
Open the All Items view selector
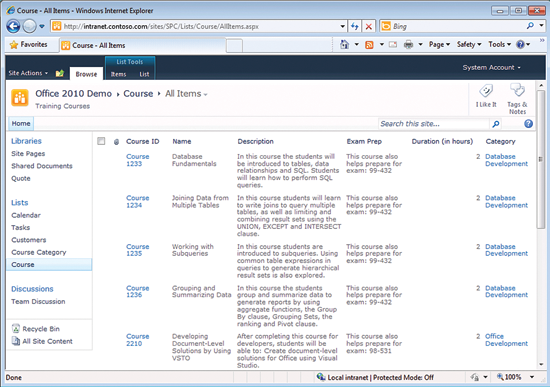click(x=186, y=94)
